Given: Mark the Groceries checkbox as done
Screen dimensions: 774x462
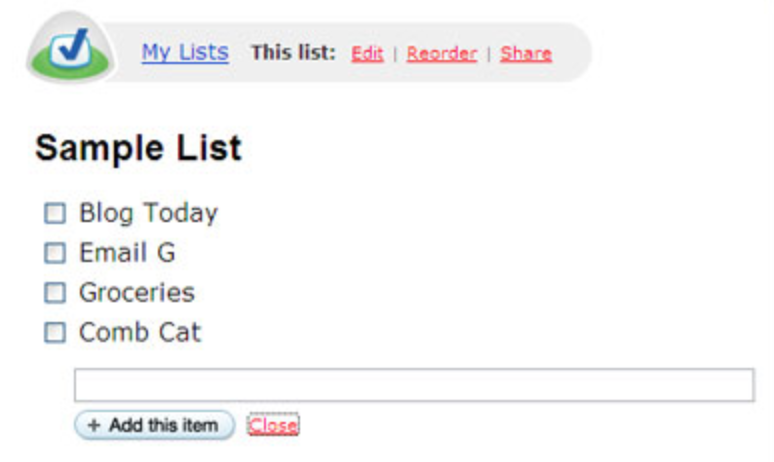Looking at the screenshot, I should click(55, 293).
